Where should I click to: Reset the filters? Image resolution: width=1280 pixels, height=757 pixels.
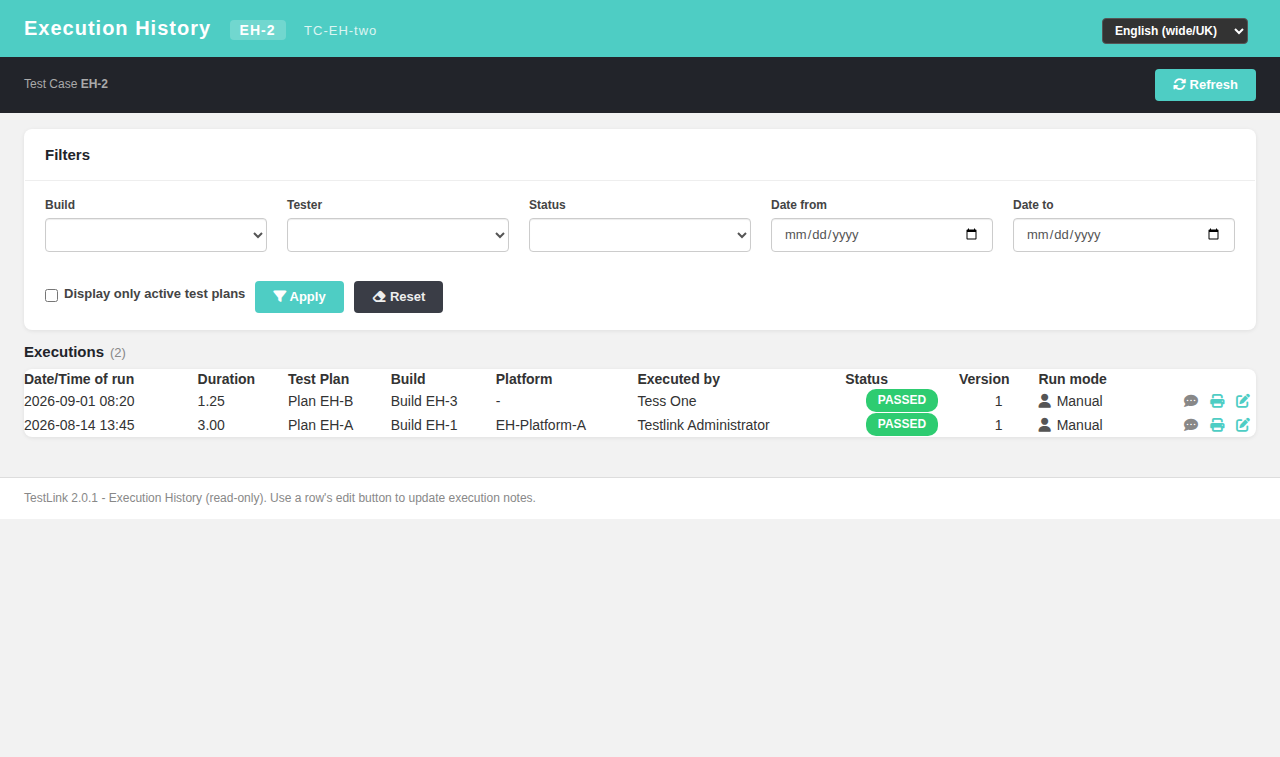click(x=398, y=297)
